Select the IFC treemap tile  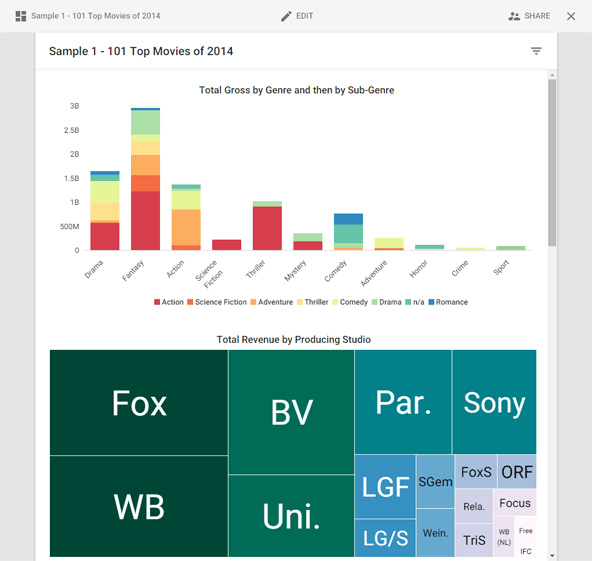click(526, 551)
